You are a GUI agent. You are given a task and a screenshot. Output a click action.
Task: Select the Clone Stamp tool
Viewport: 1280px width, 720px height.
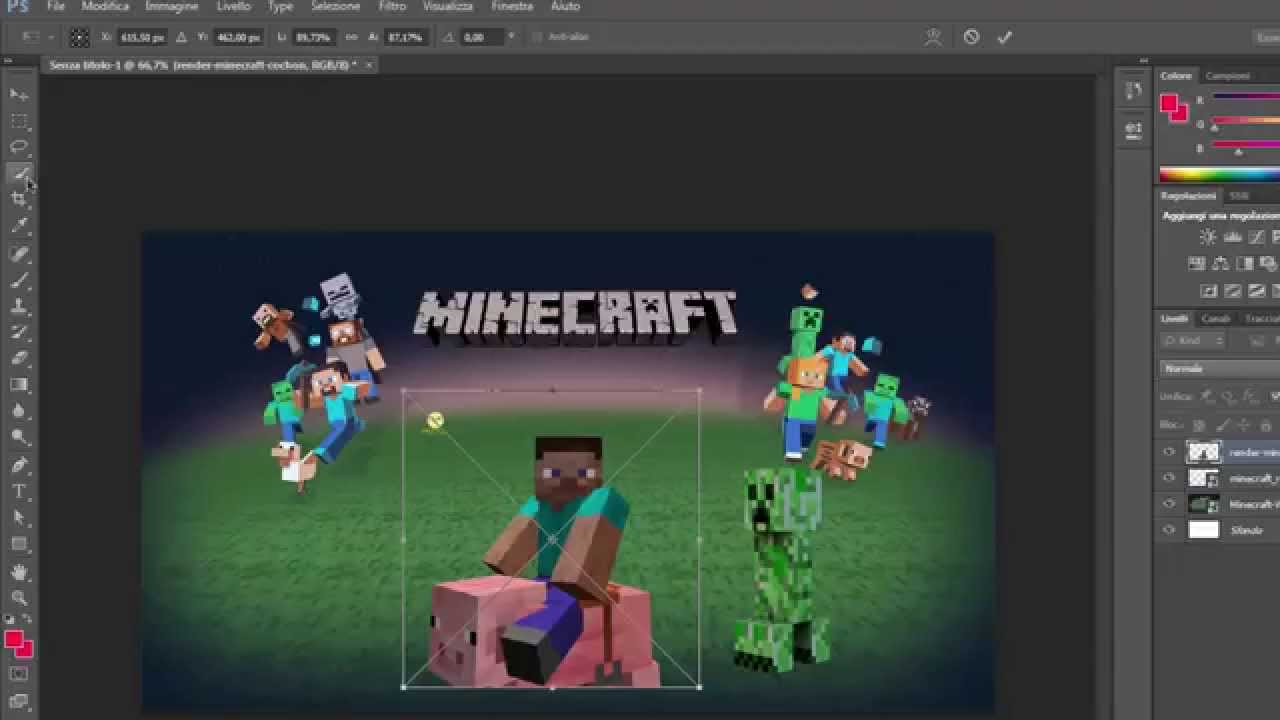tap(19, 306)
